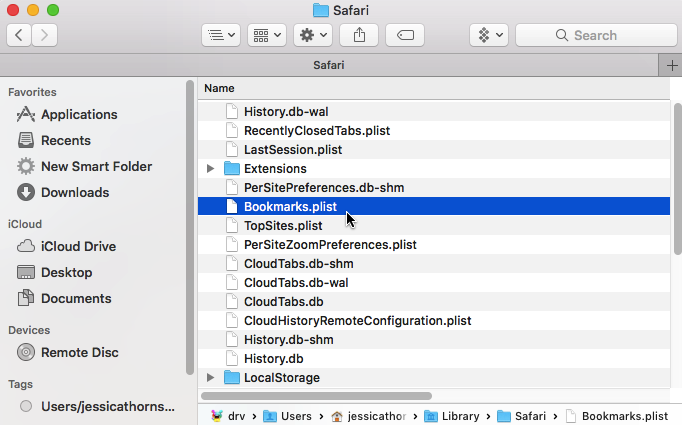The width and height of the screenshot is (682, 425).
Task: Select the History.db file
Action: [x=434, y=359]
